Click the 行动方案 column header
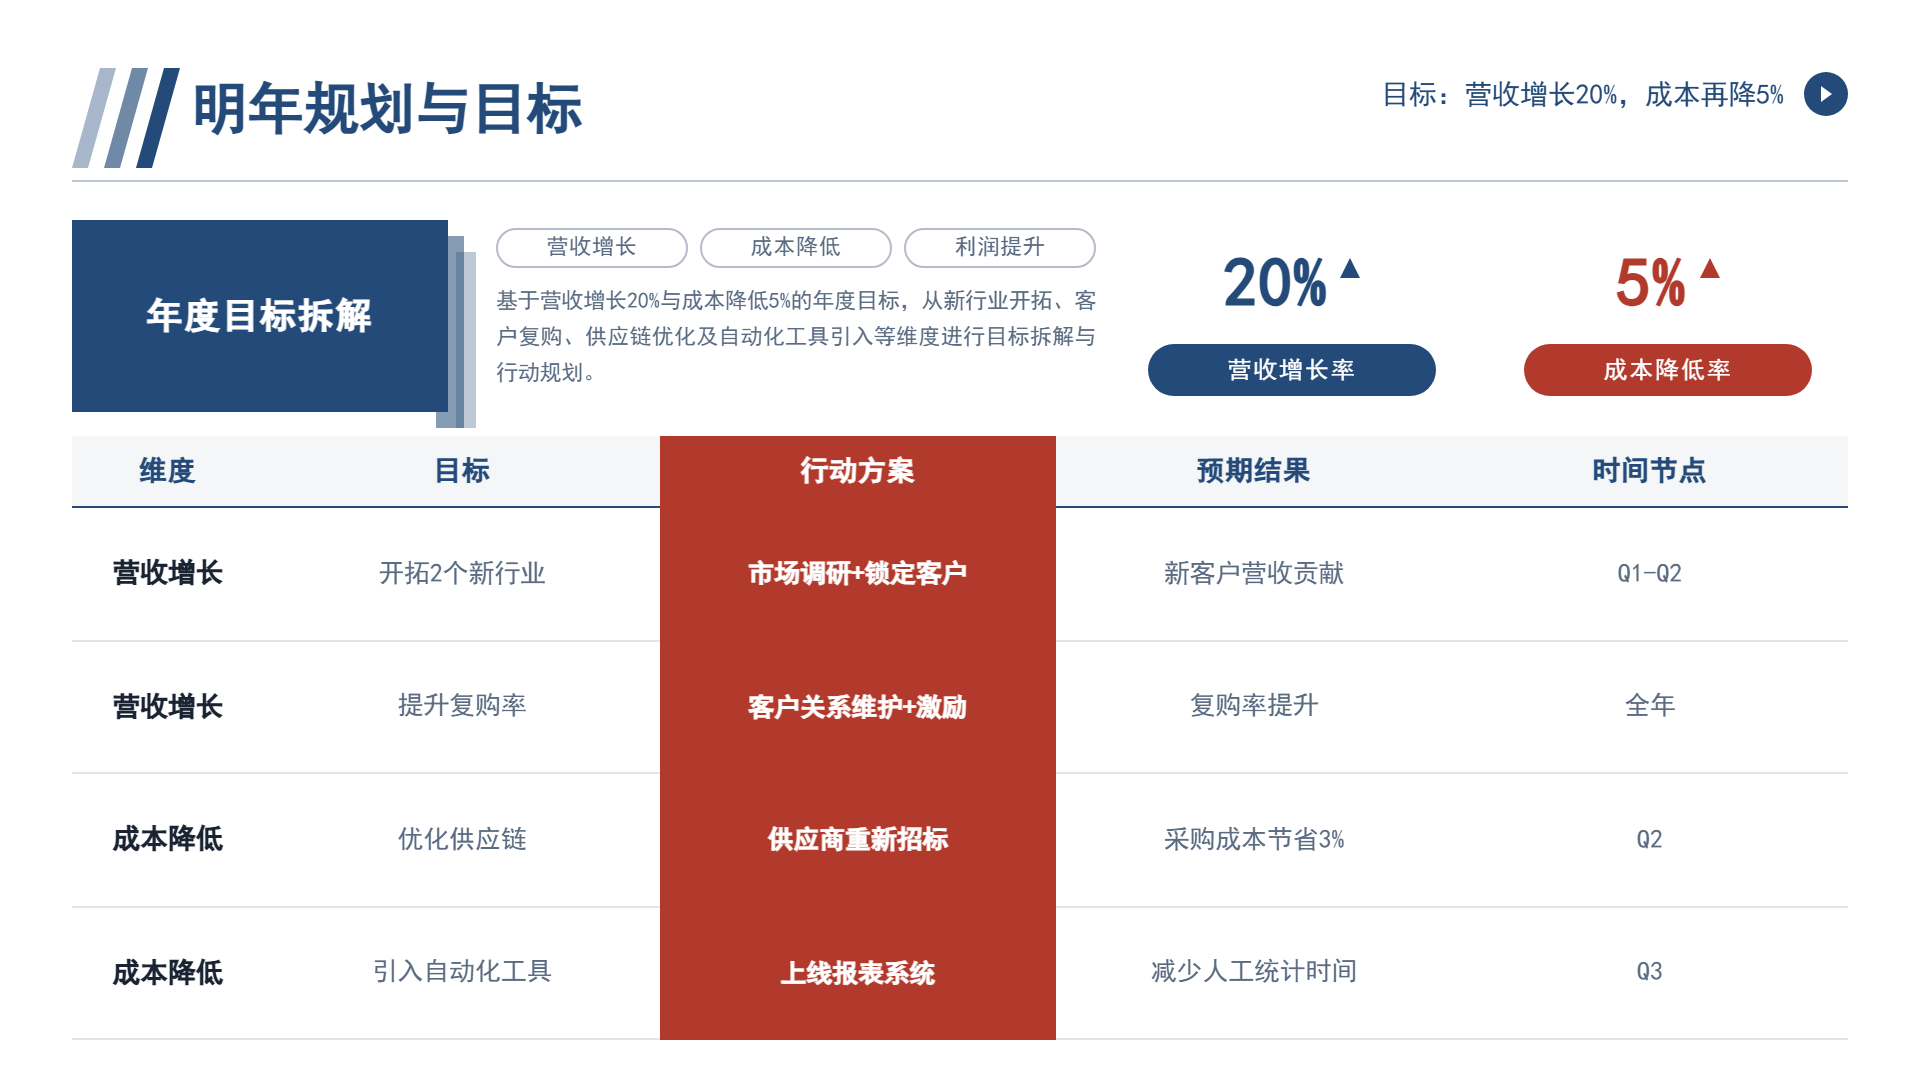The width and height of the screenshot is (1920, 1080). (x=858, y=471)
